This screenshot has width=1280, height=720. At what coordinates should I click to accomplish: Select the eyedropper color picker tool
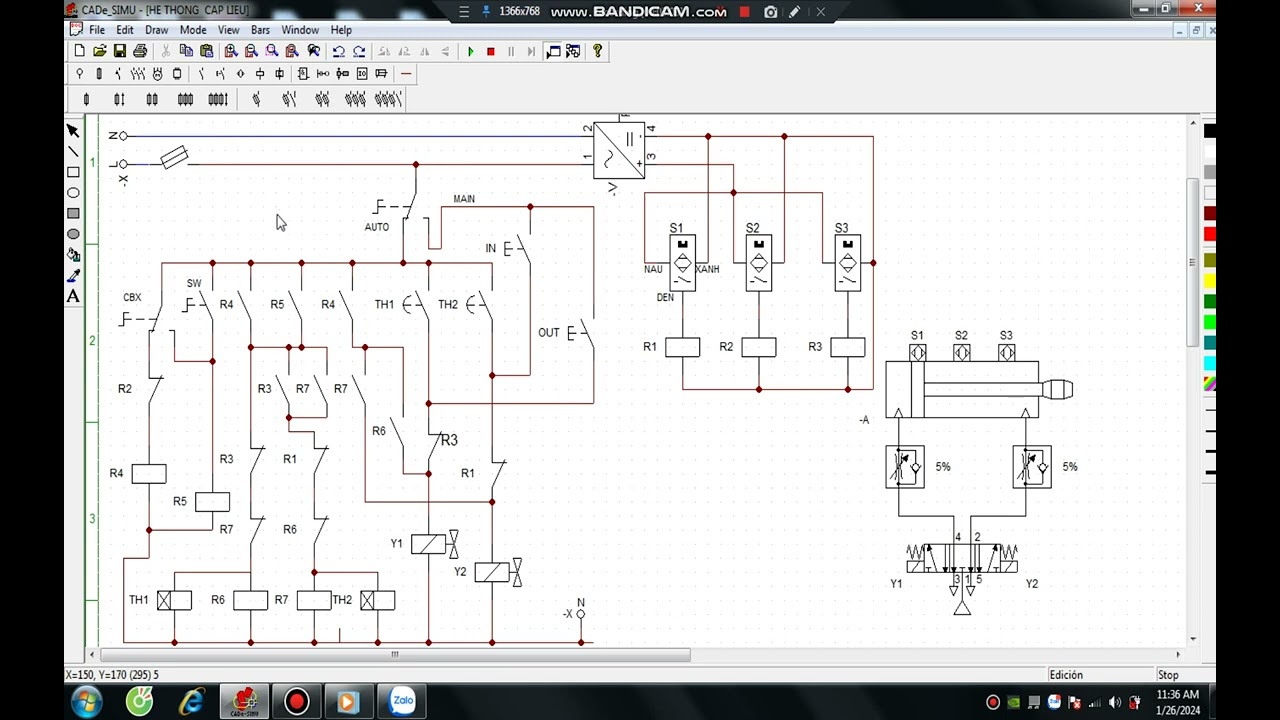(x=73, y=276)
